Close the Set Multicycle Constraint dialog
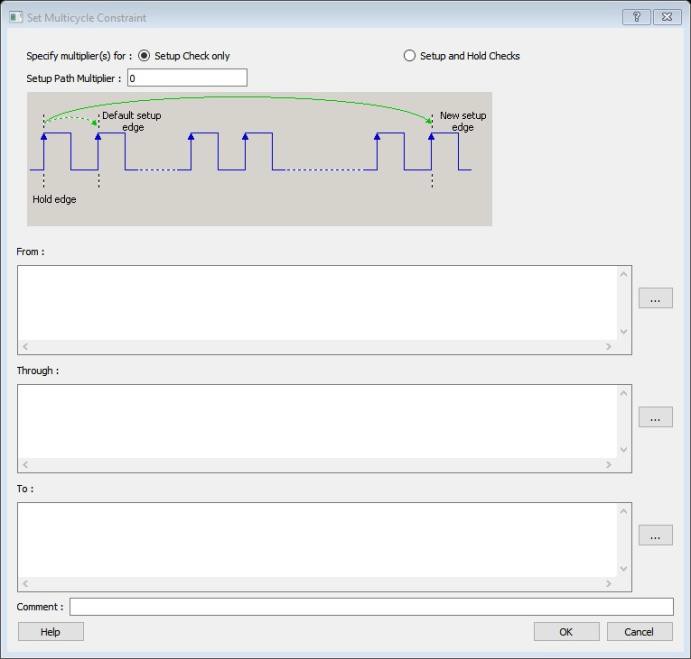691x659 pixels. coord(665,18)
